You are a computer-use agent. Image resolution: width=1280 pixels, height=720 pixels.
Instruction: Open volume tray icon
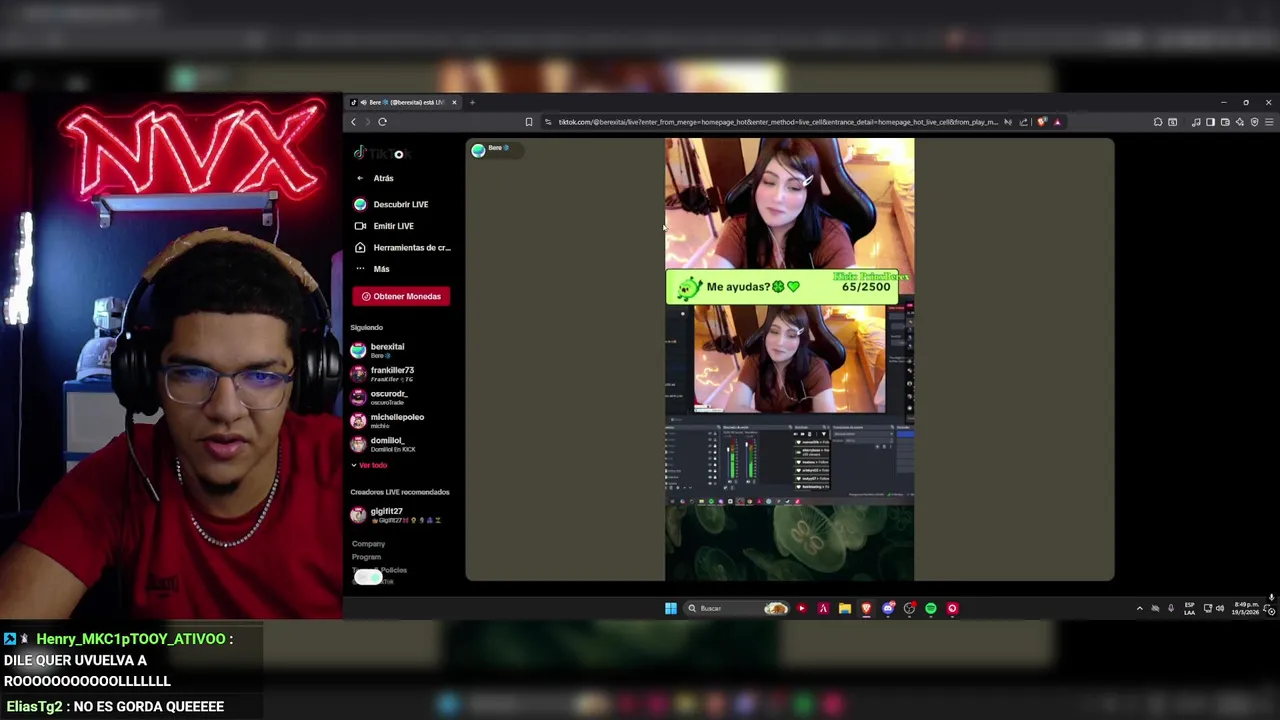click(x=1220, y=608)
